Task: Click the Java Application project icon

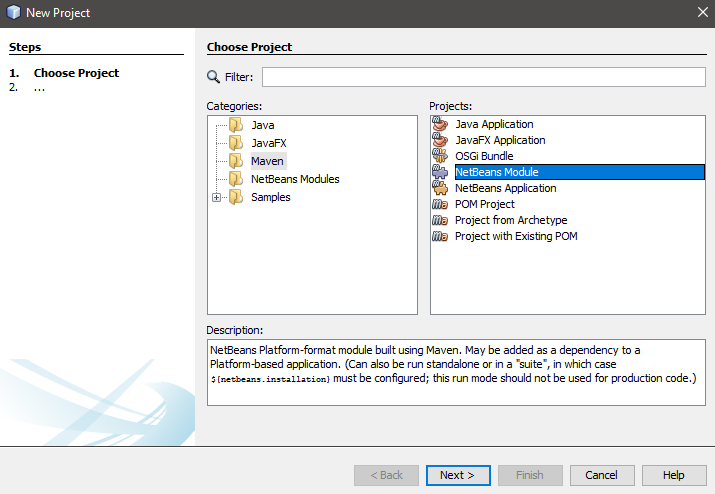Action: tap(439, 124)
